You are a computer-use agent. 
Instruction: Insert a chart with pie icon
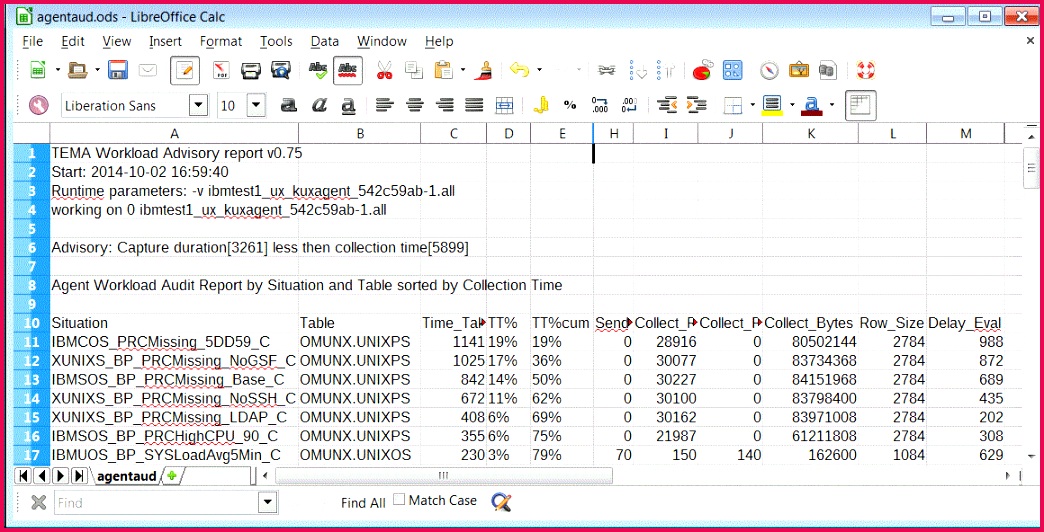702,70
